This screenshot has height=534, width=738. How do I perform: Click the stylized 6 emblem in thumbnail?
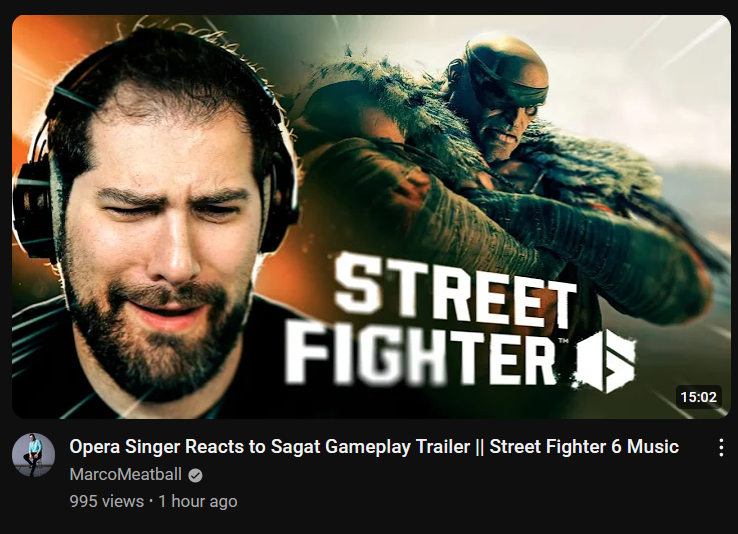pos(606,361)
